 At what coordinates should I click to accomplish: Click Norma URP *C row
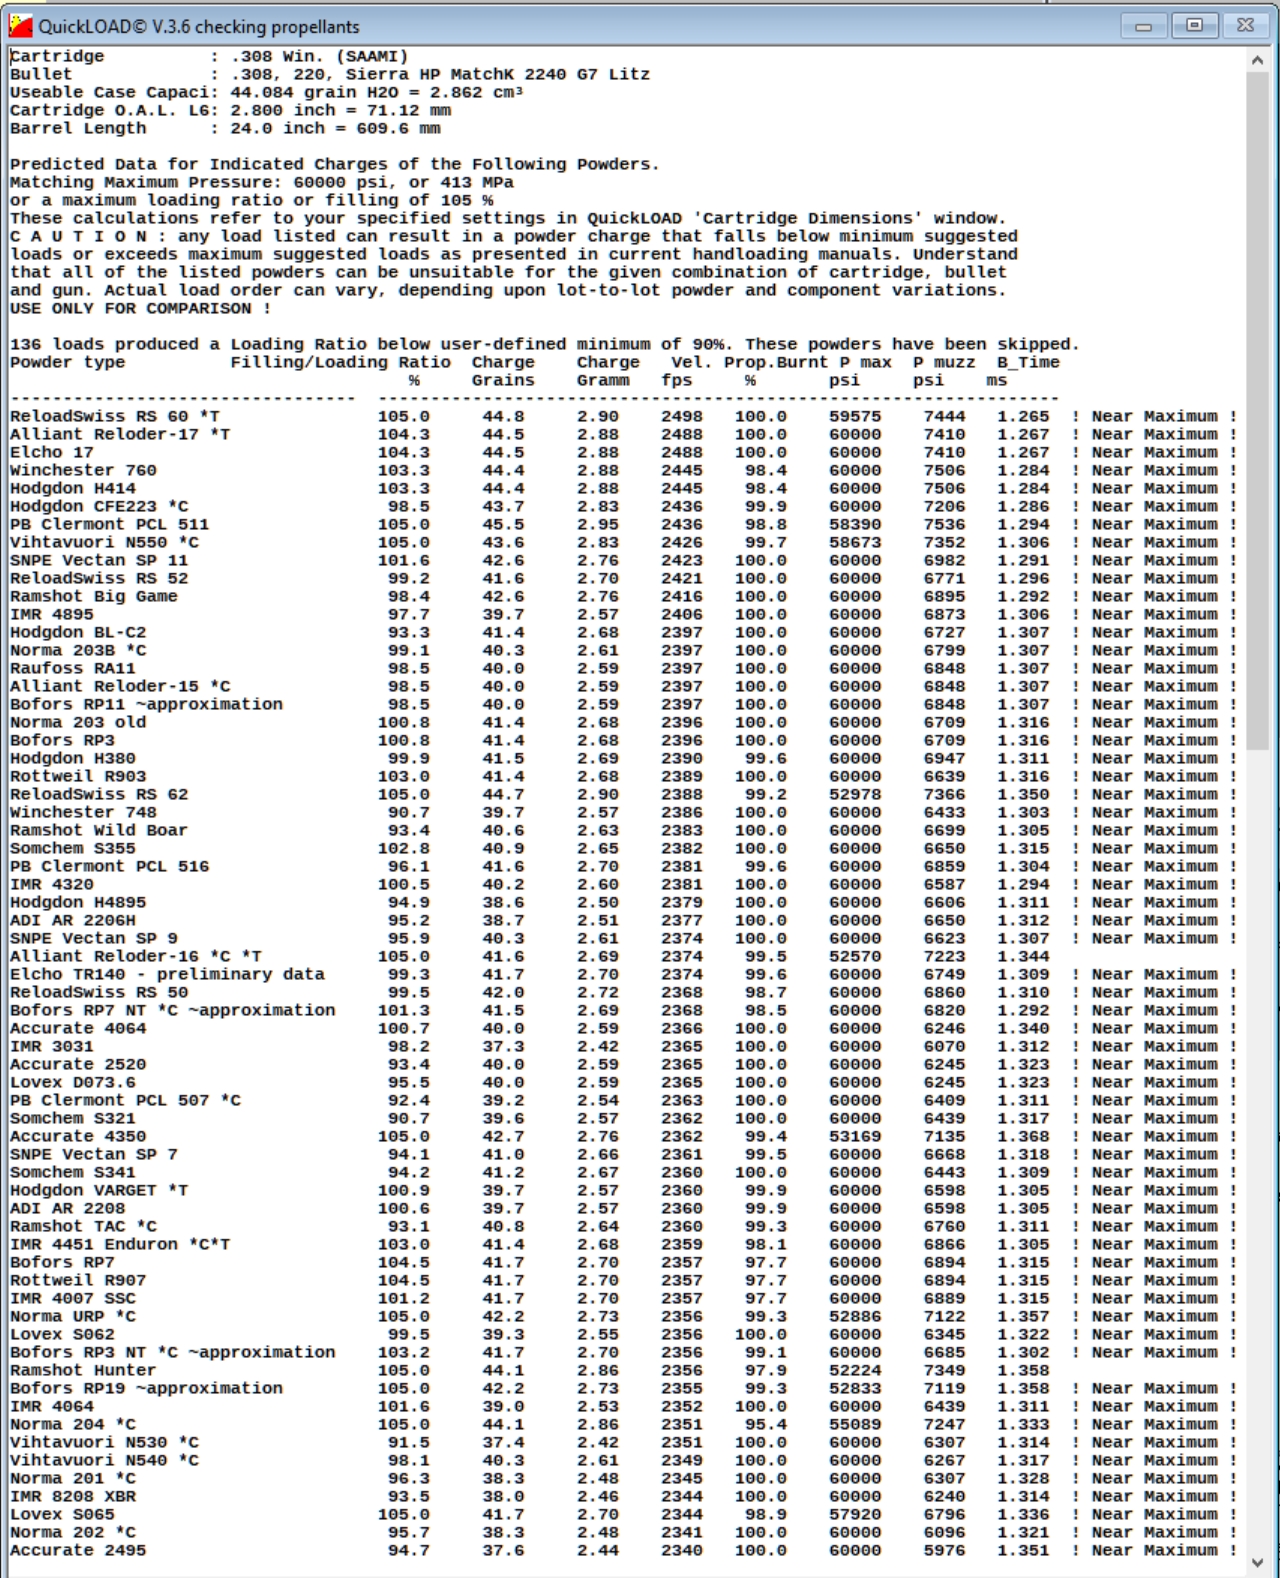[x=623, y=1317]
